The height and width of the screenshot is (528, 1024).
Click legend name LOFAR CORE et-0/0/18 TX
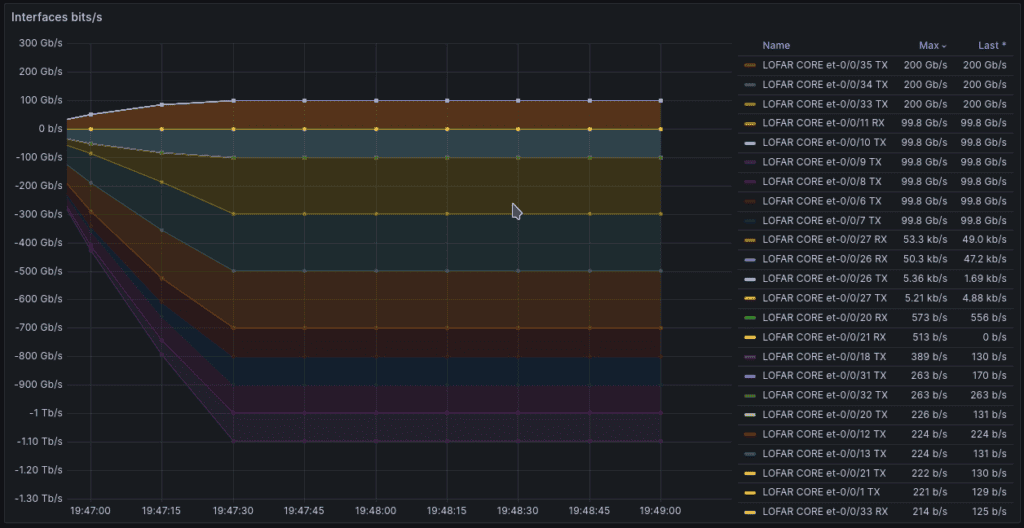[825, 357]
